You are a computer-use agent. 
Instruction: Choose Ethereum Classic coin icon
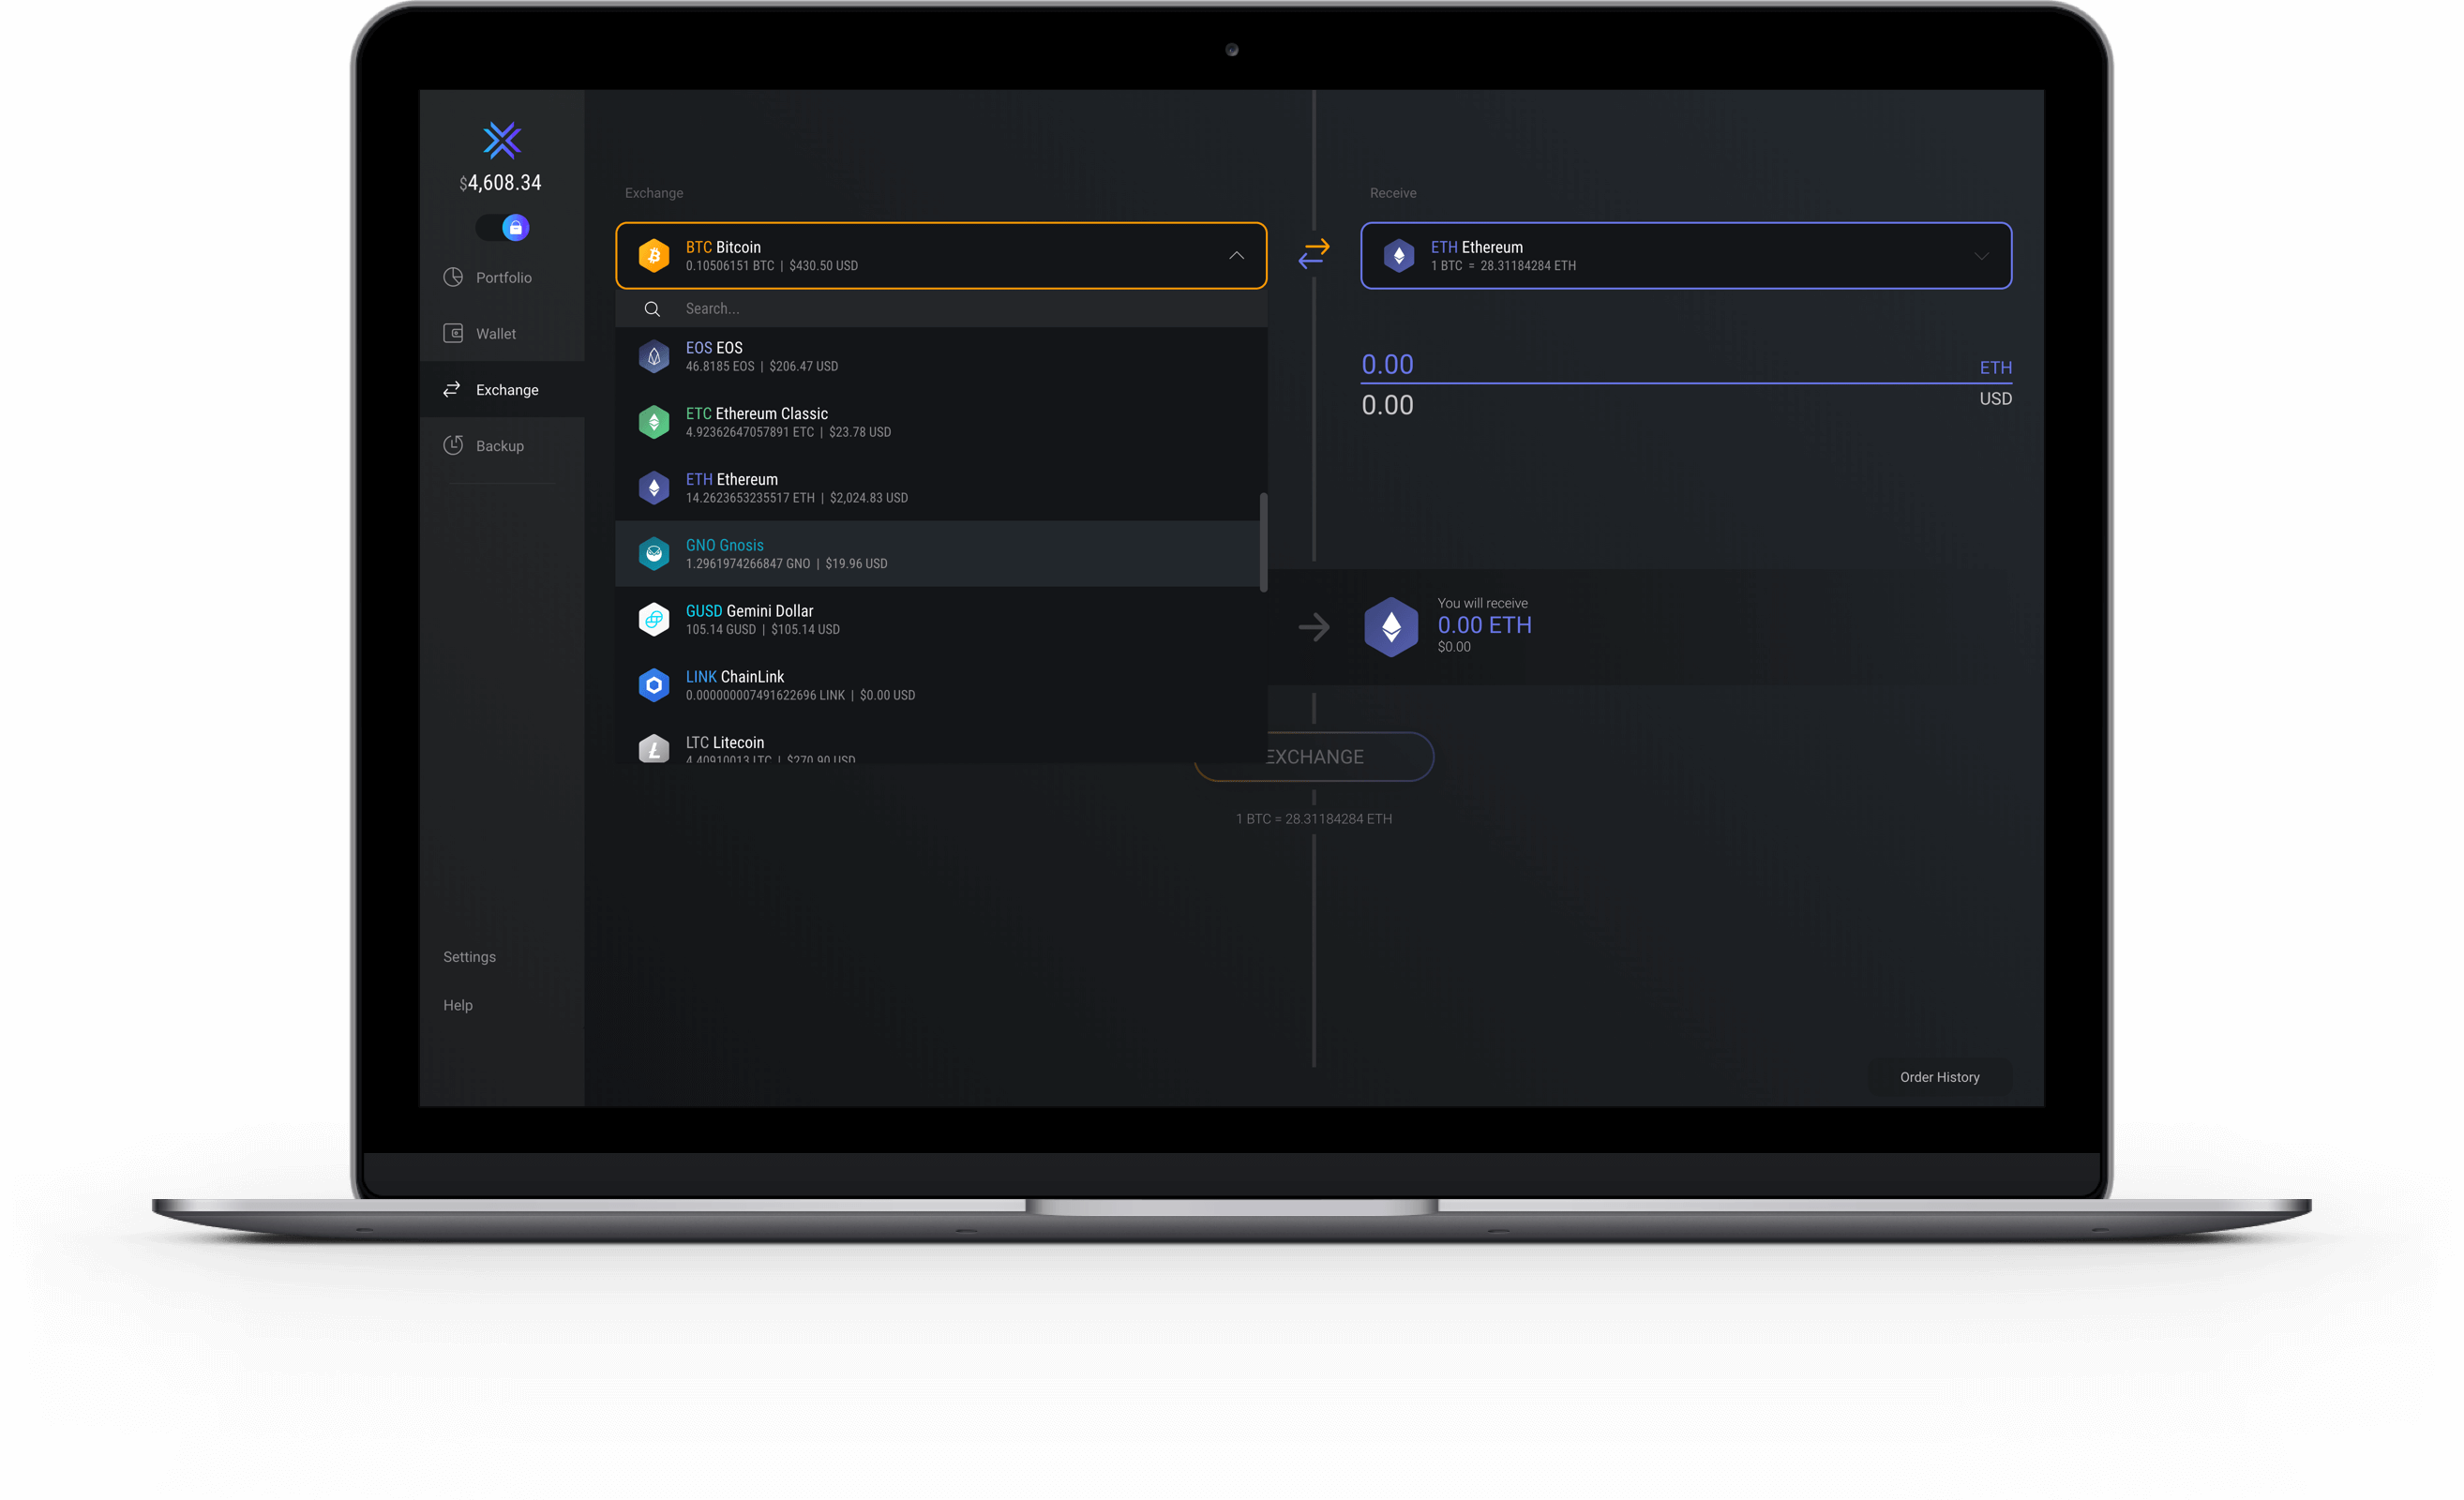click(654, 422)
